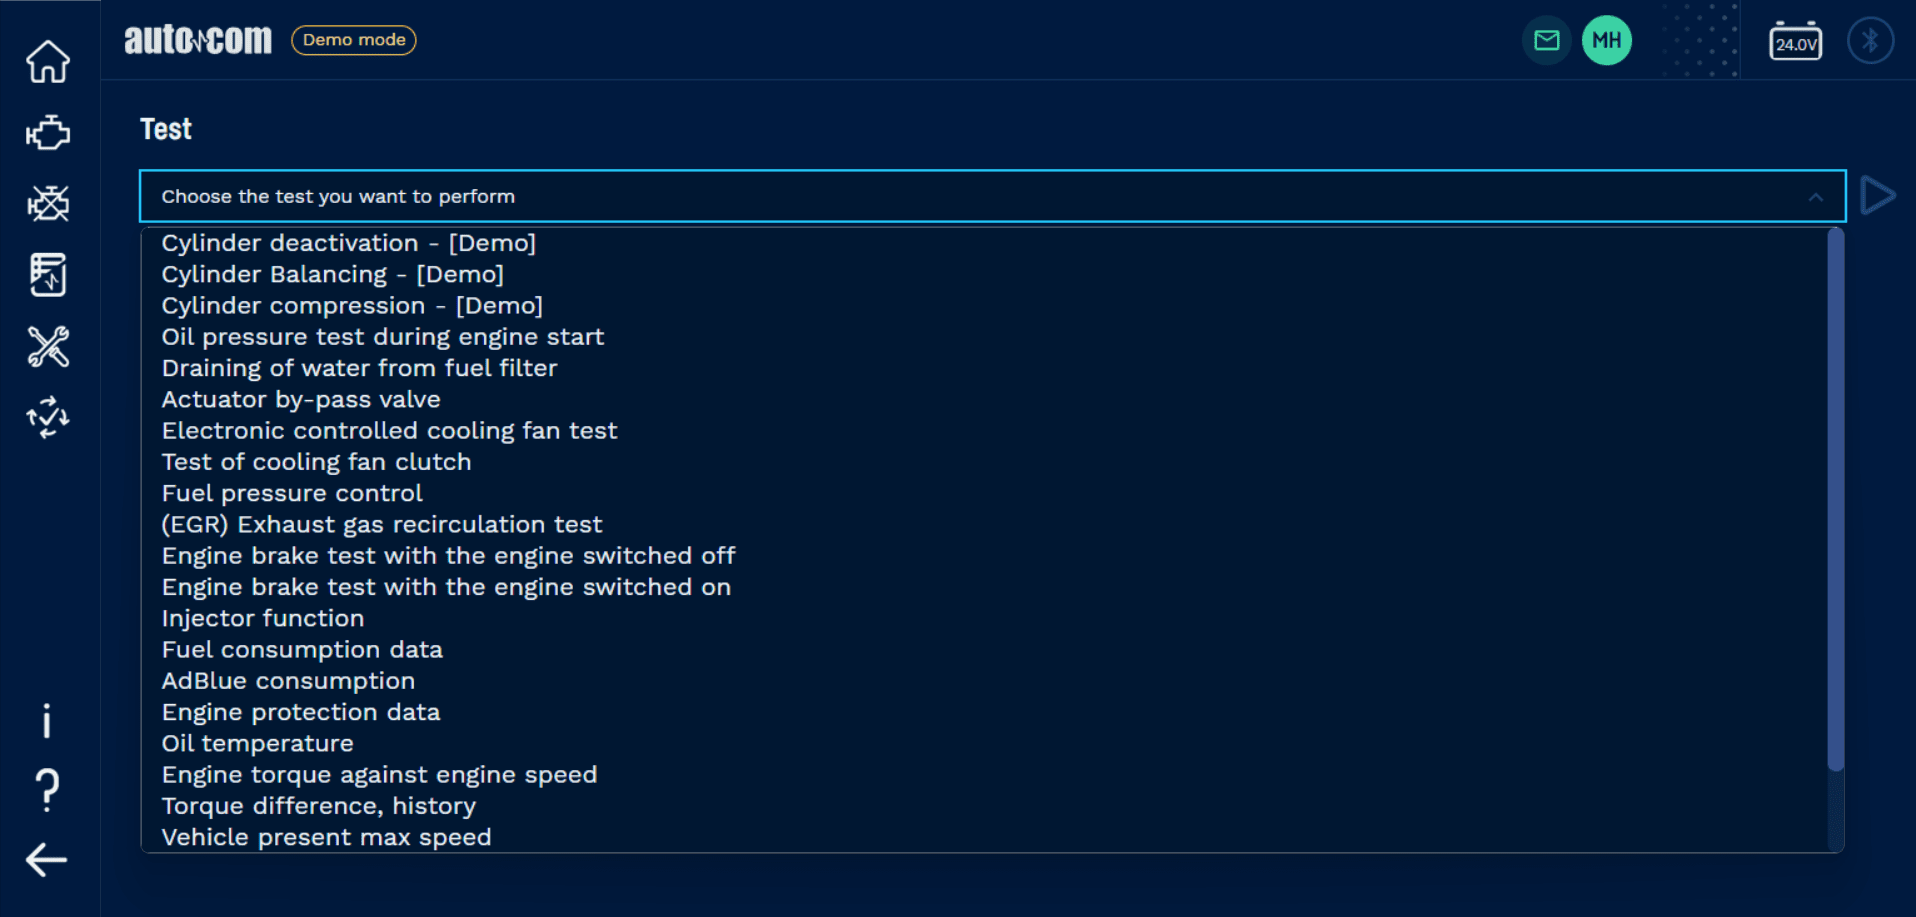The image size is (1916, 917).
Task: Go to the Home screen icon
Action: point(48,62)
